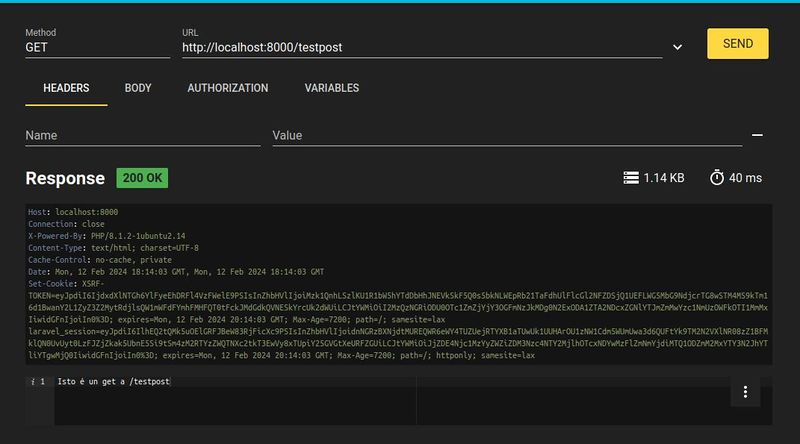The width and height of the screenshot is (800, 444).
Task: Click the URL input field
Action: [422, 47]
